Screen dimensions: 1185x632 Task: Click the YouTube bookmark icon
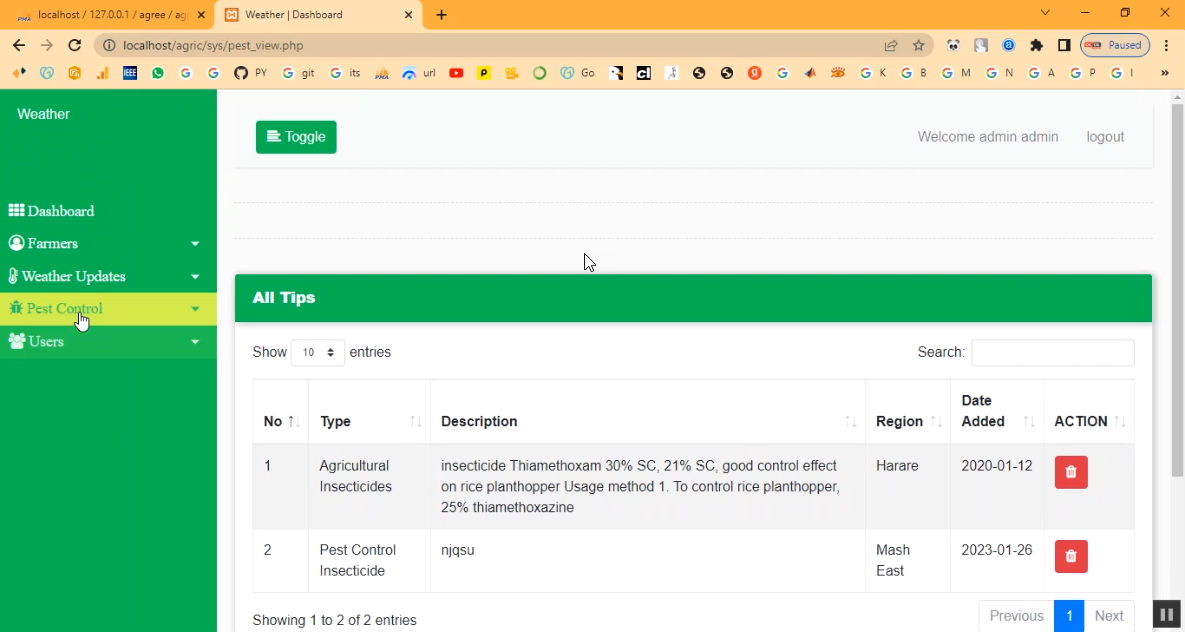tap(456, 73)
